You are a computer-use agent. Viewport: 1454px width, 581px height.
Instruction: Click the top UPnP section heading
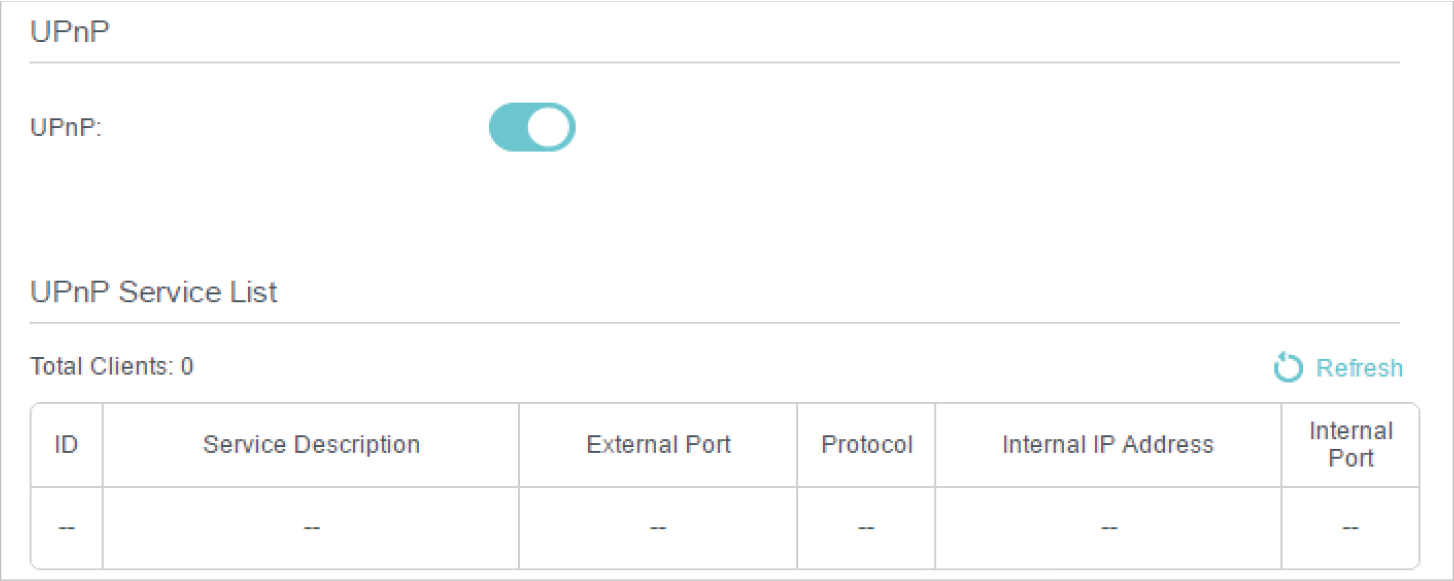70,31
